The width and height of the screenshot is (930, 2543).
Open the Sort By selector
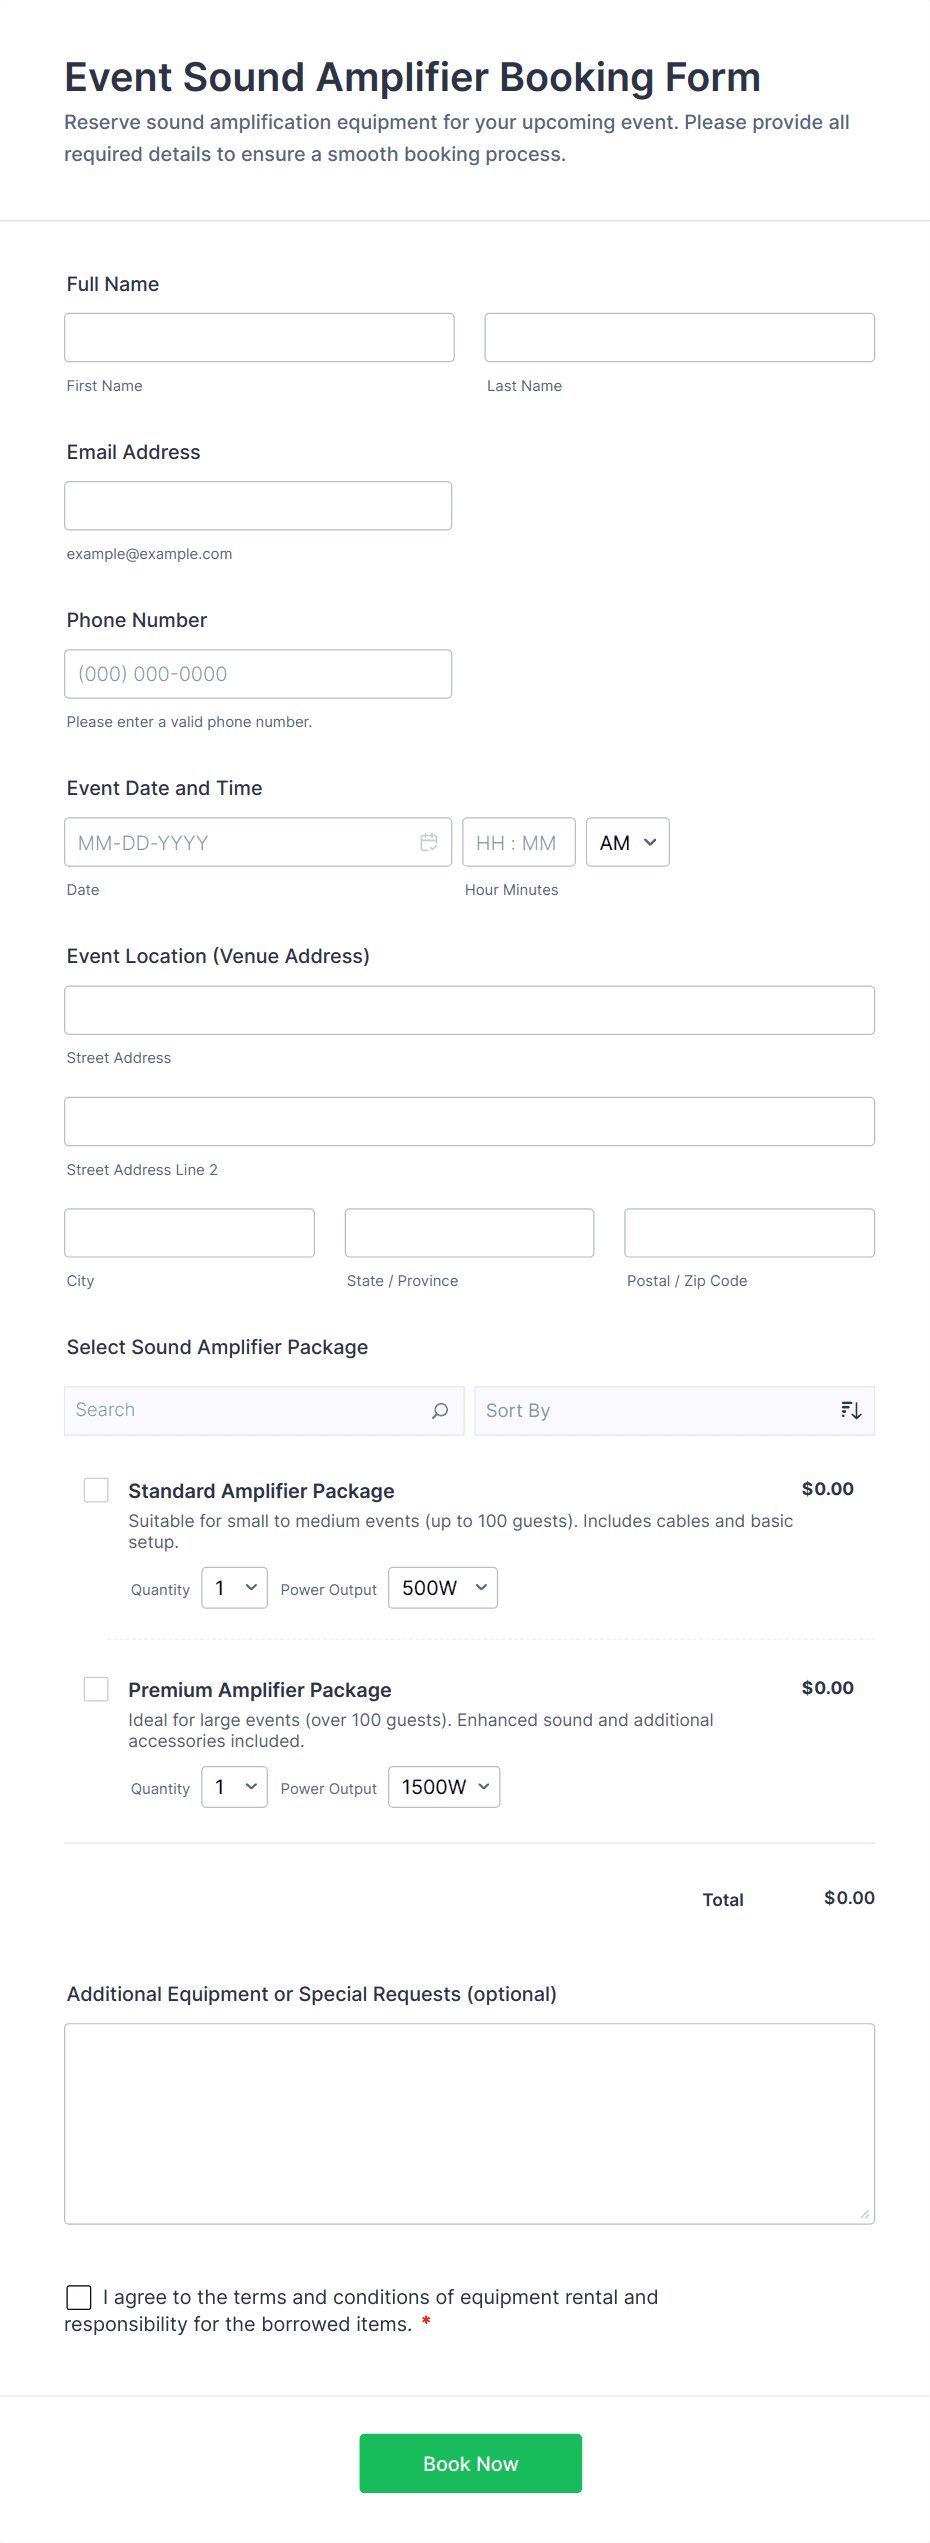coord(660,1410)
